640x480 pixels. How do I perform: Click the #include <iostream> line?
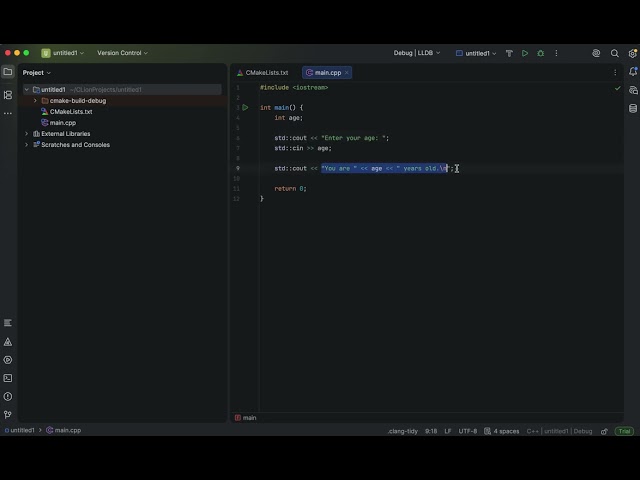[x=294, y=87]
